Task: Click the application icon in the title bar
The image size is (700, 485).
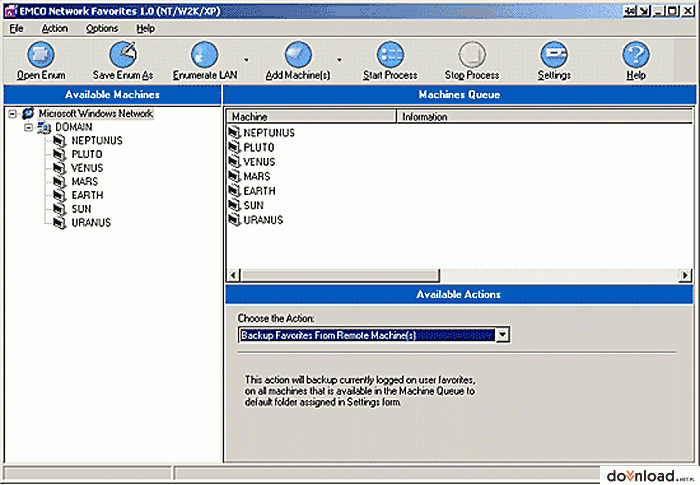Action: coord(10,11)
